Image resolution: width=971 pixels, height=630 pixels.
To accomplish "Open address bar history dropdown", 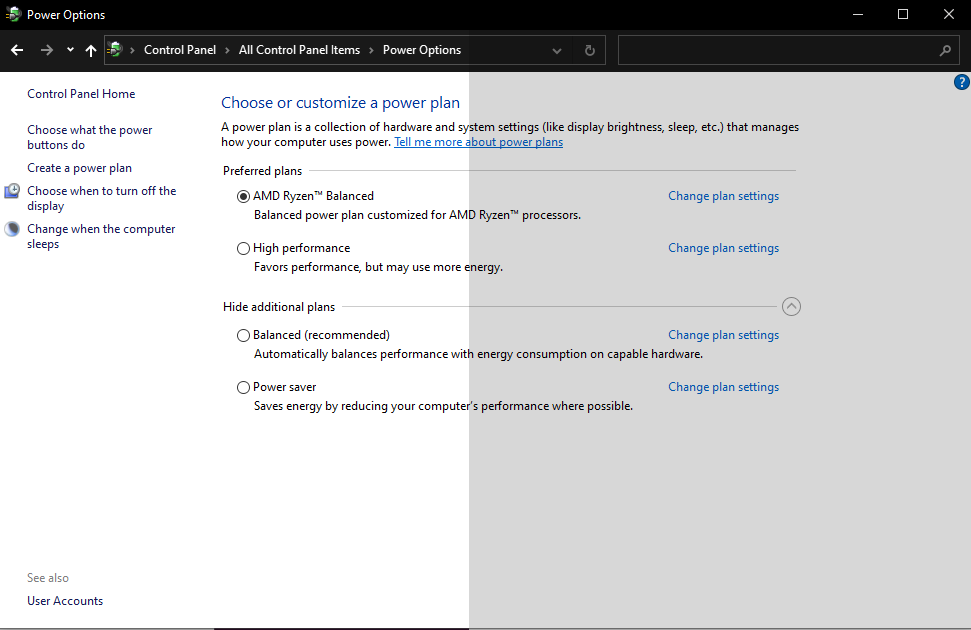I will [557, 51].
